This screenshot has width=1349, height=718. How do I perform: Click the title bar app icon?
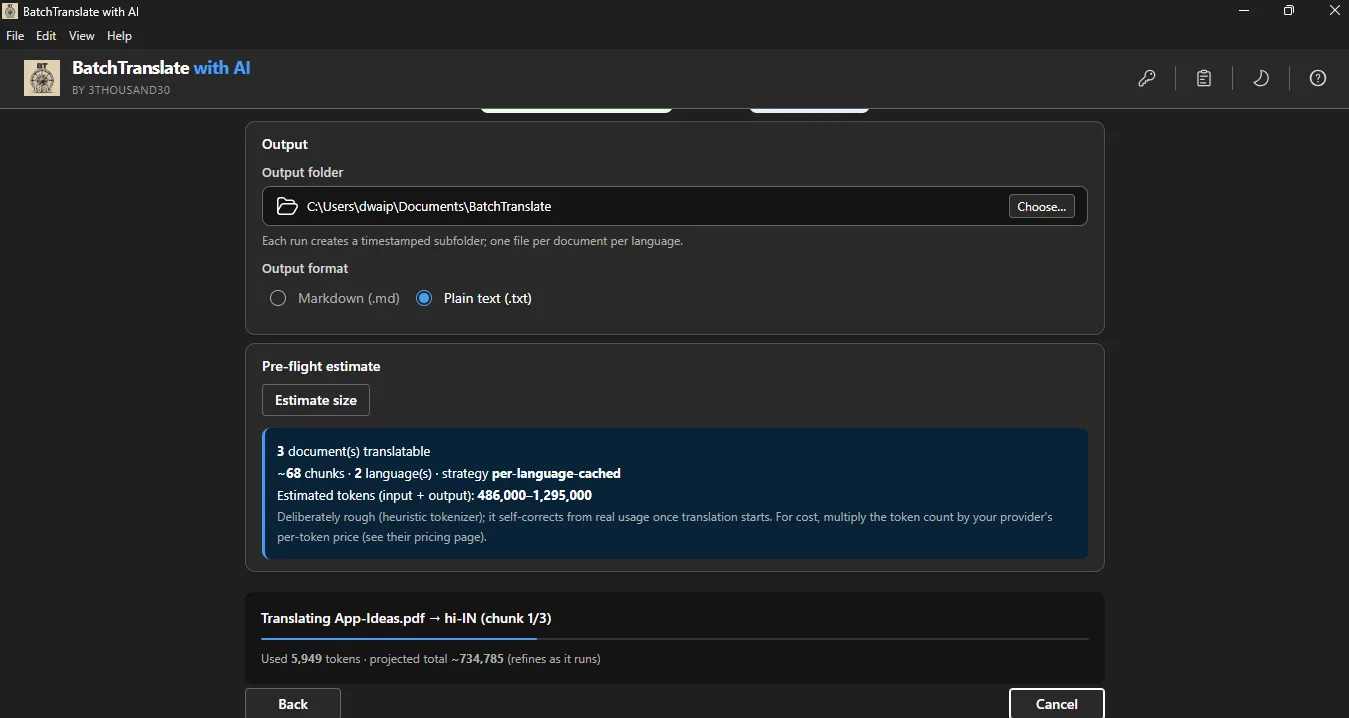tap(10, 11)
